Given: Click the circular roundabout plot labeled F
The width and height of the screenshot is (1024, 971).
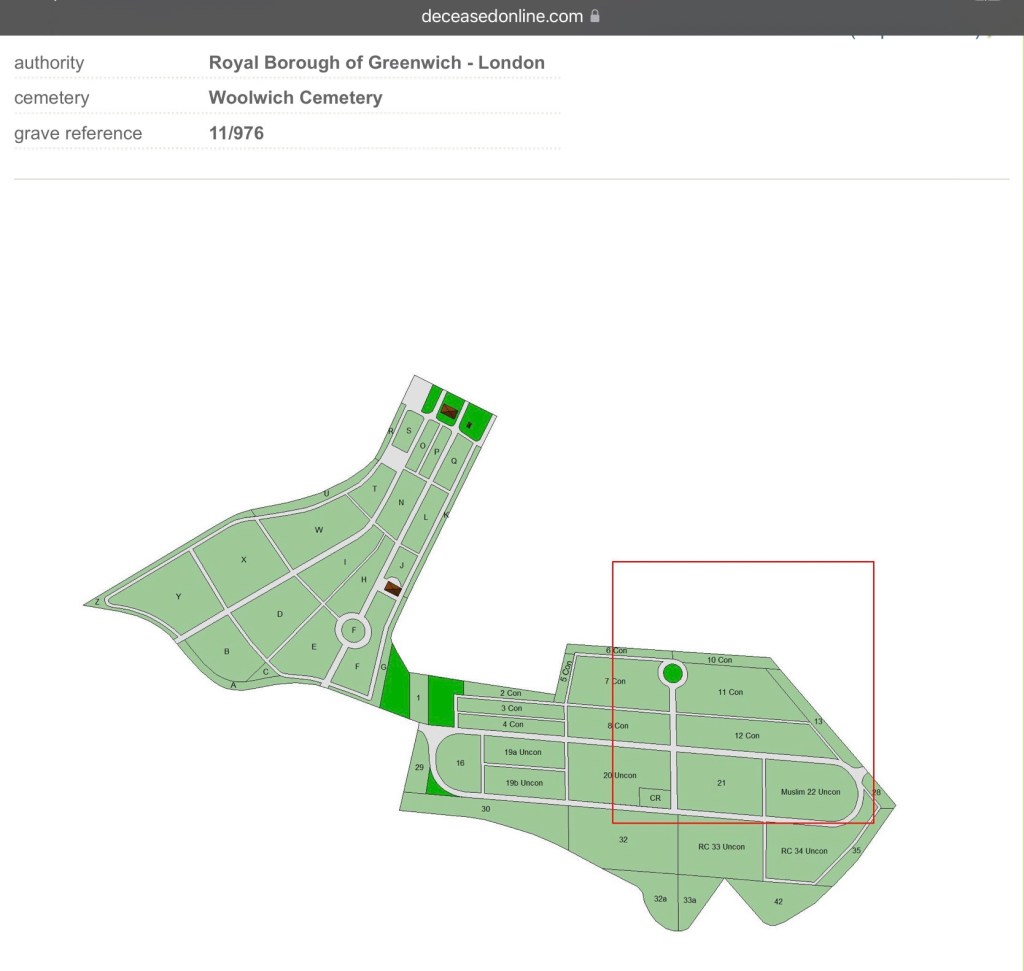Looking at the screenshot, I should pyautogui.click(x=353, y=631).
